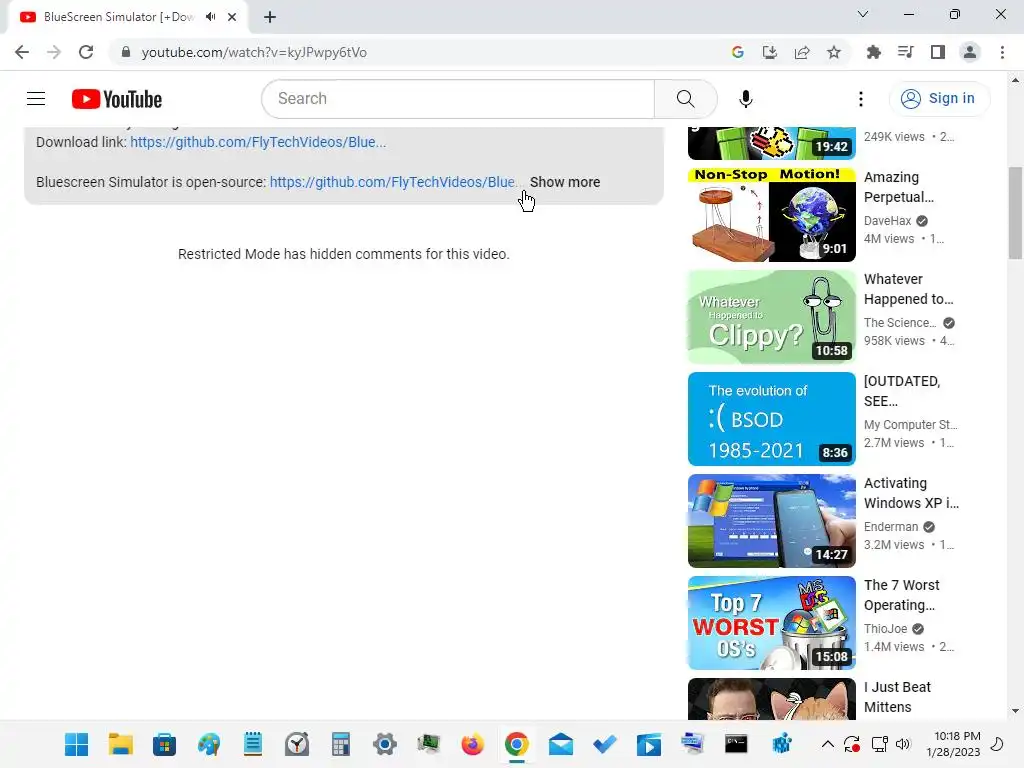The height and width of the screenshot is (768, 1024).
Task: Open File Explorer from taskbar
Action: point(121,744)
